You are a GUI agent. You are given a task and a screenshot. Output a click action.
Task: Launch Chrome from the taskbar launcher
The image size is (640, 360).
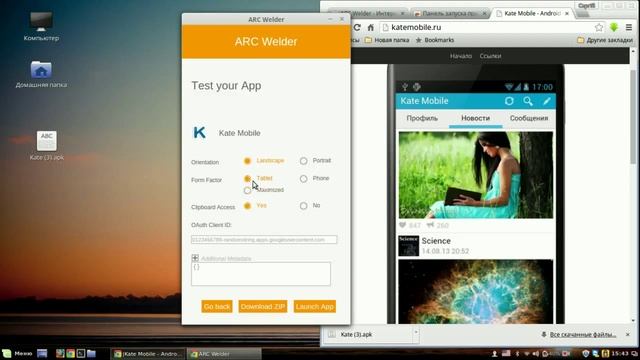pyautogui.click(x=70, y=353)
